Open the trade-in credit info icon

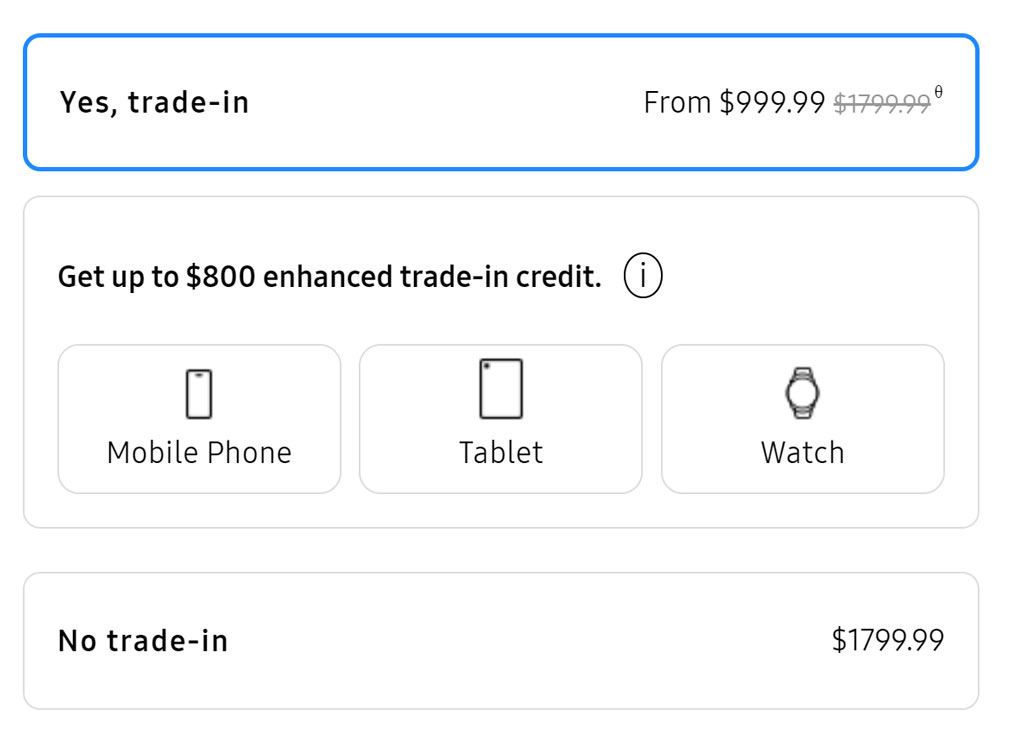coord(644,275)
